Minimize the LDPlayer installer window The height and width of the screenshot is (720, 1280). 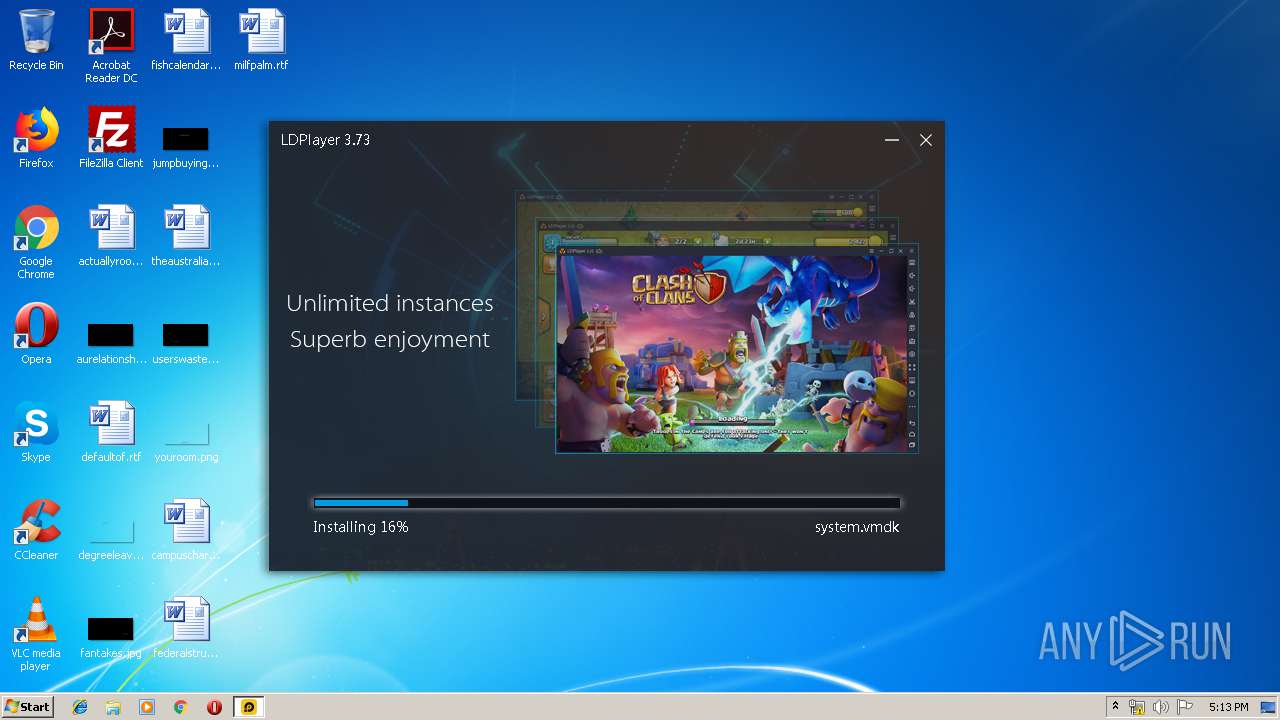892,140
